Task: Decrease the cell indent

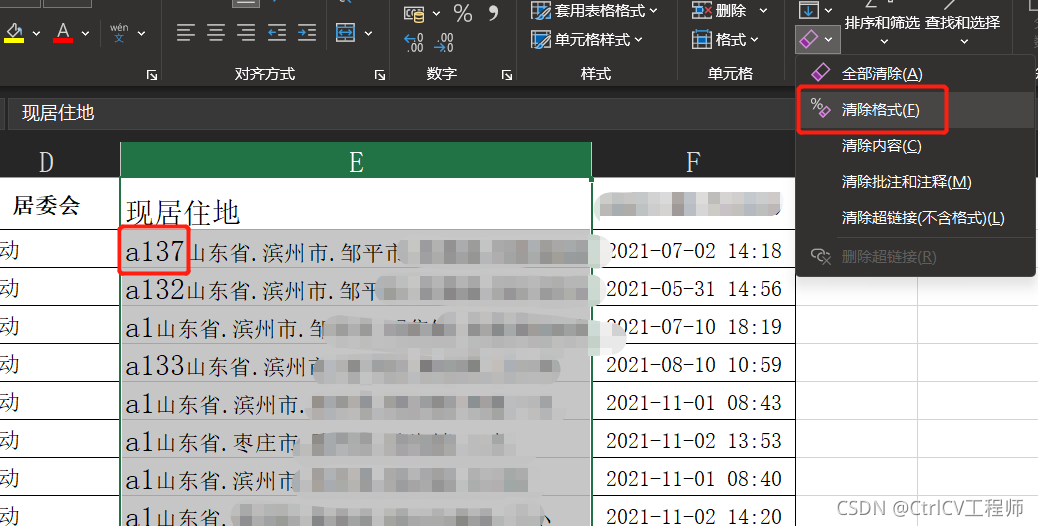Action: coord(277,32)
